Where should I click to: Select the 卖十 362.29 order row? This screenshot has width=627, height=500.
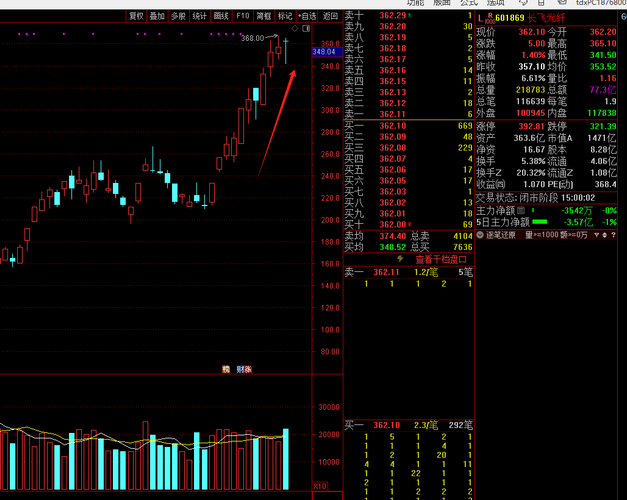[x=409, y=16]
